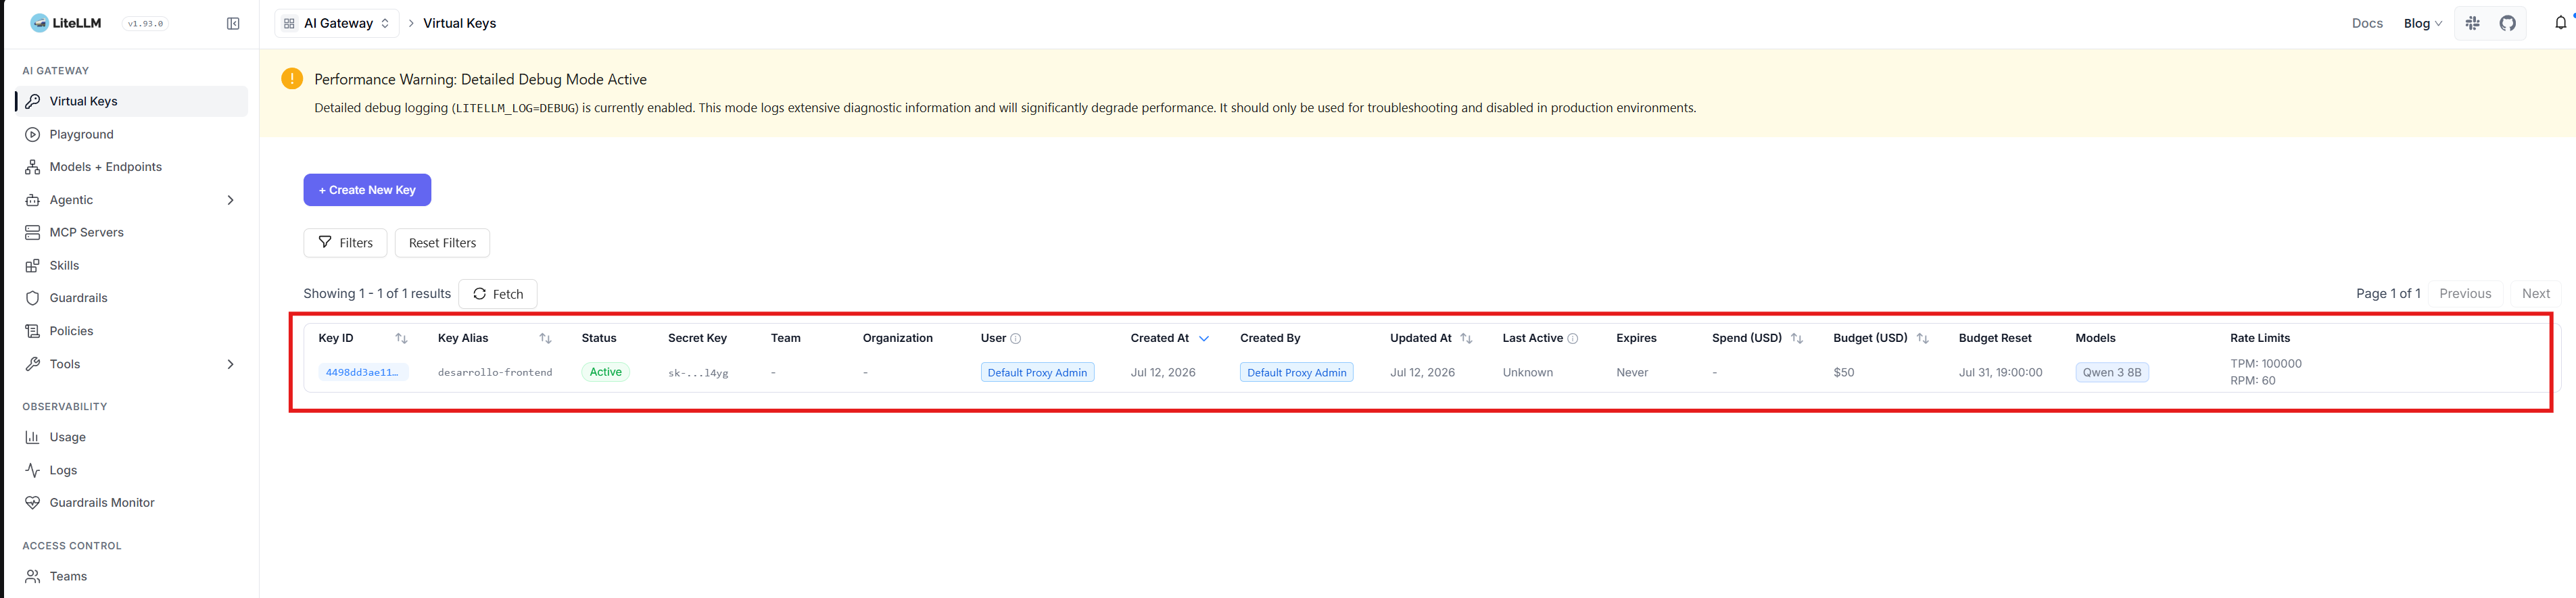Open the AI Gateway switcher dropdown
Viewport: 2576px width, 598px height.
pos(337,23)
